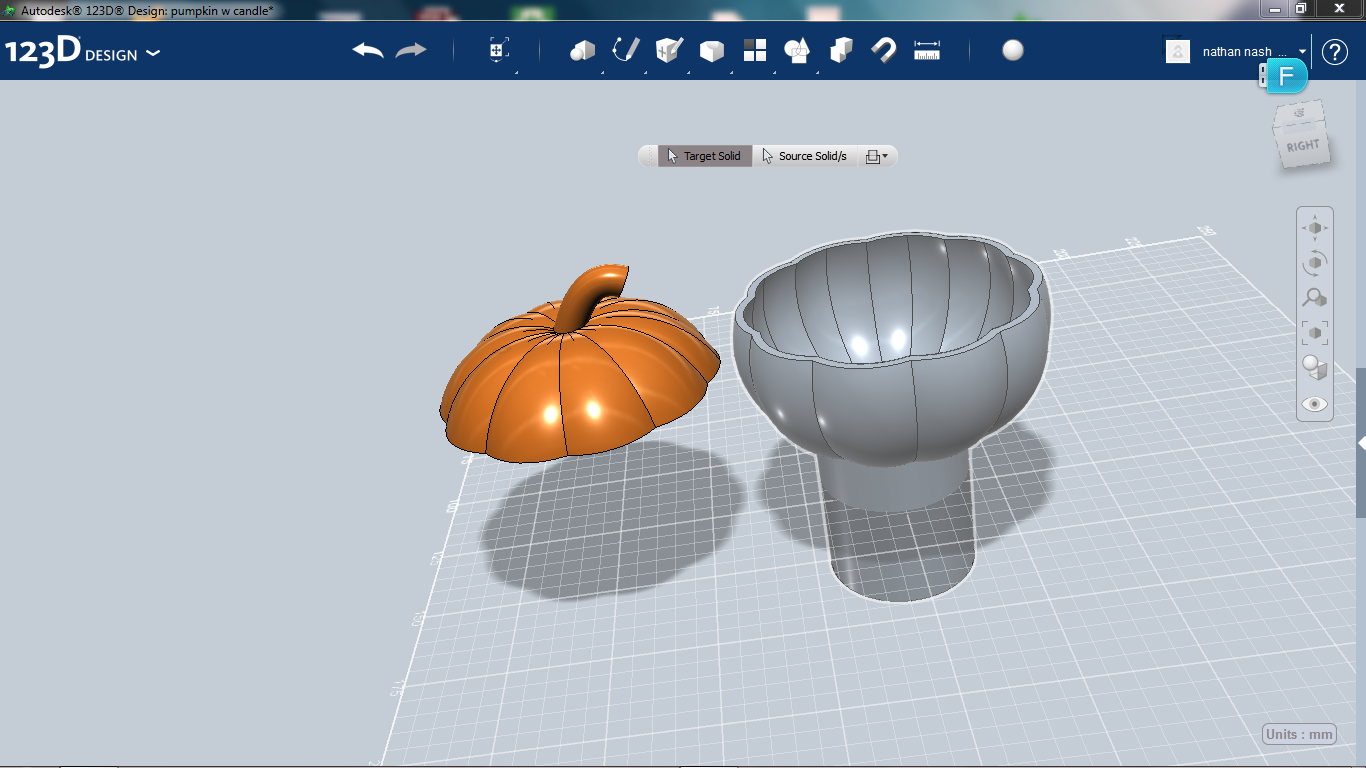Open the combine operation type dropdown
The width and height of the screenshot is (1366, 768).
876,156
